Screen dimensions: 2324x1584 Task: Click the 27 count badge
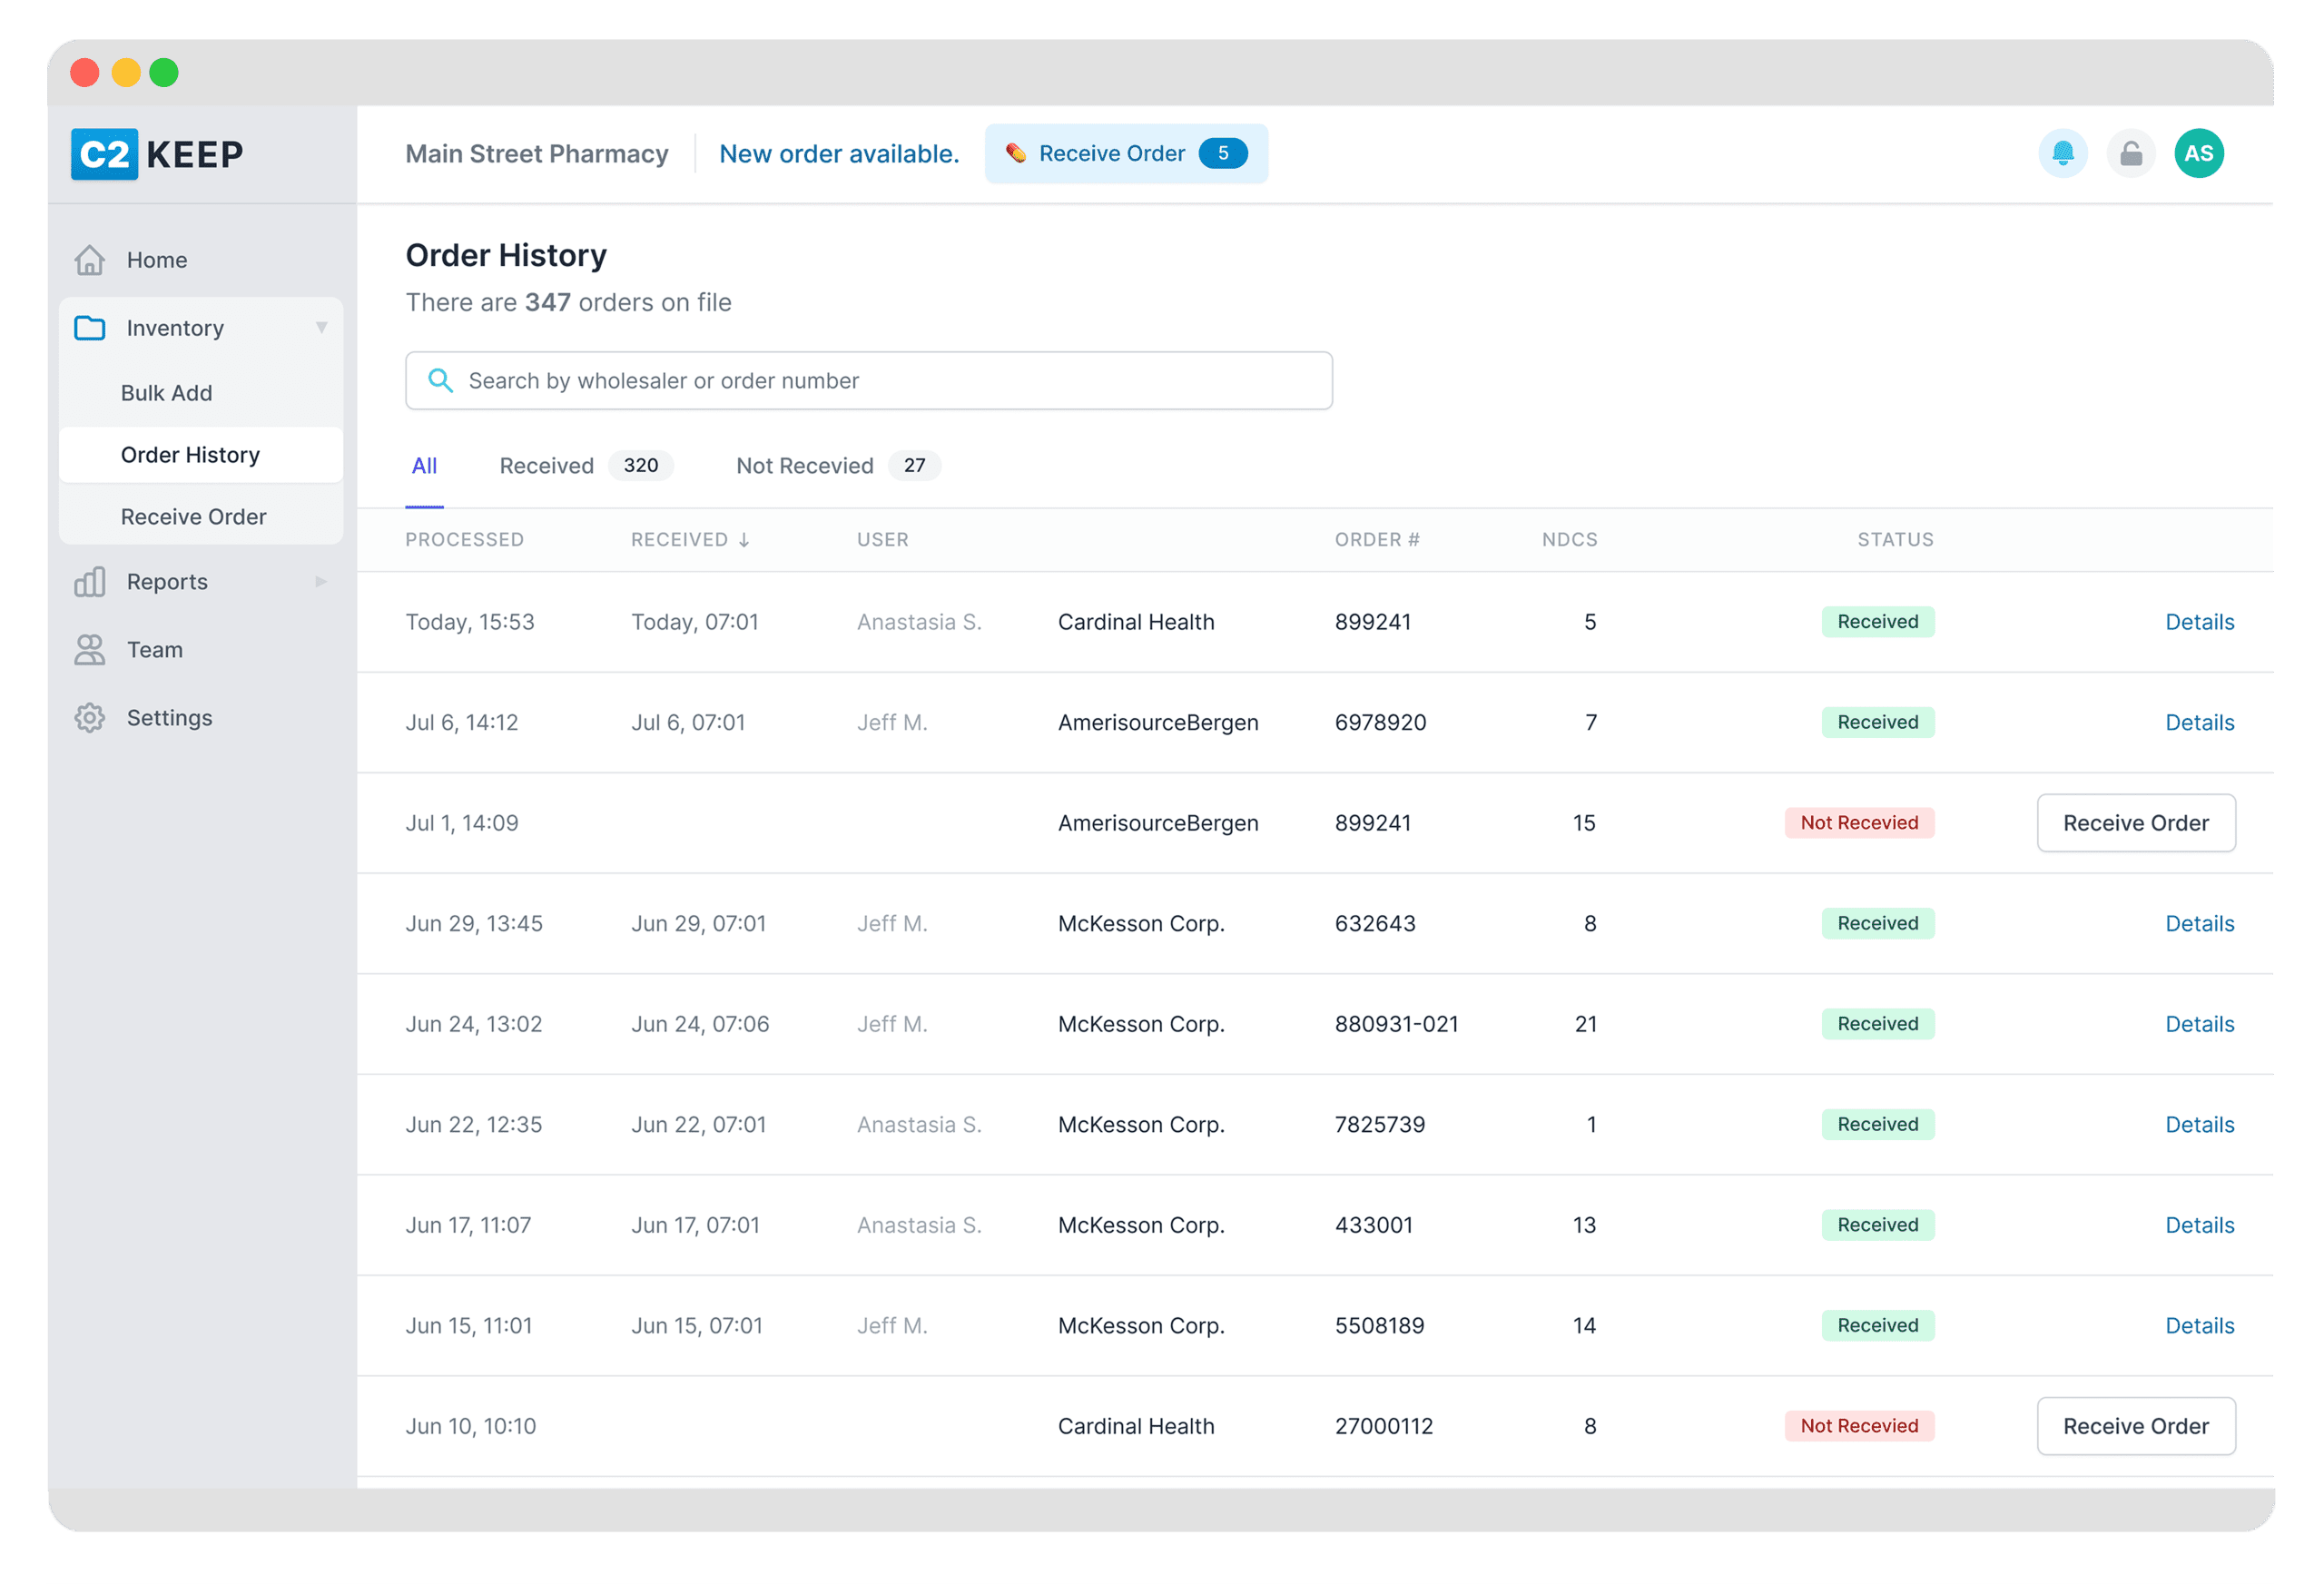tap(914, 466)
